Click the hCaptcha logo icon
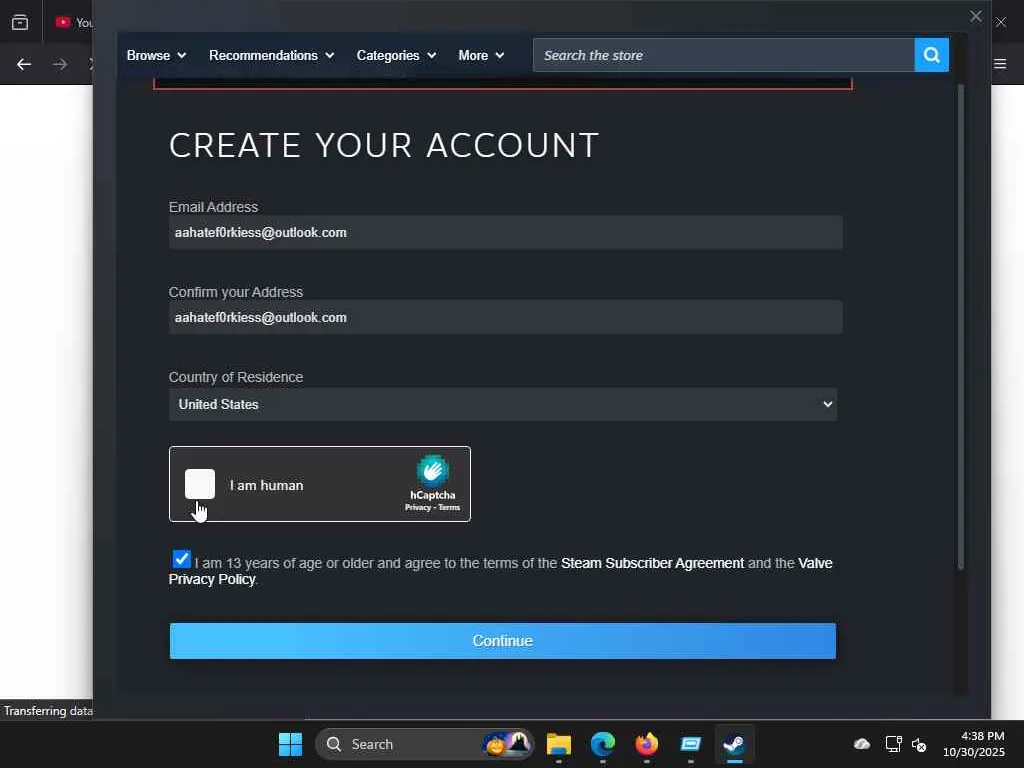This screenshot has height=768, width=1024. (x=432, y=470)
